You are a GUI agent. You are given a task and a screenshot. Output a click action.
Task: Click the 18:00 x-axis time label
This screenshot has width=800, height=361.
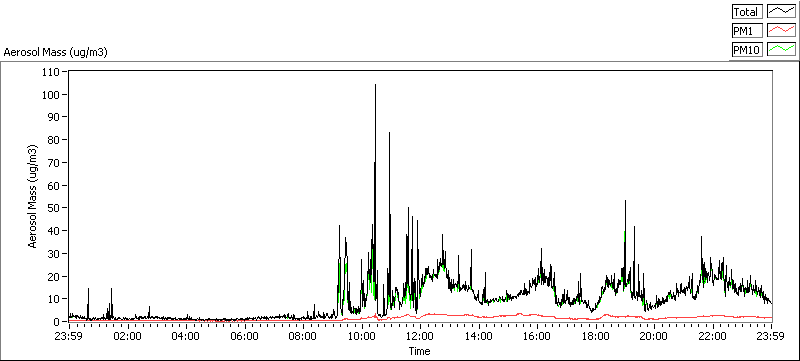[x=596, y=336]
